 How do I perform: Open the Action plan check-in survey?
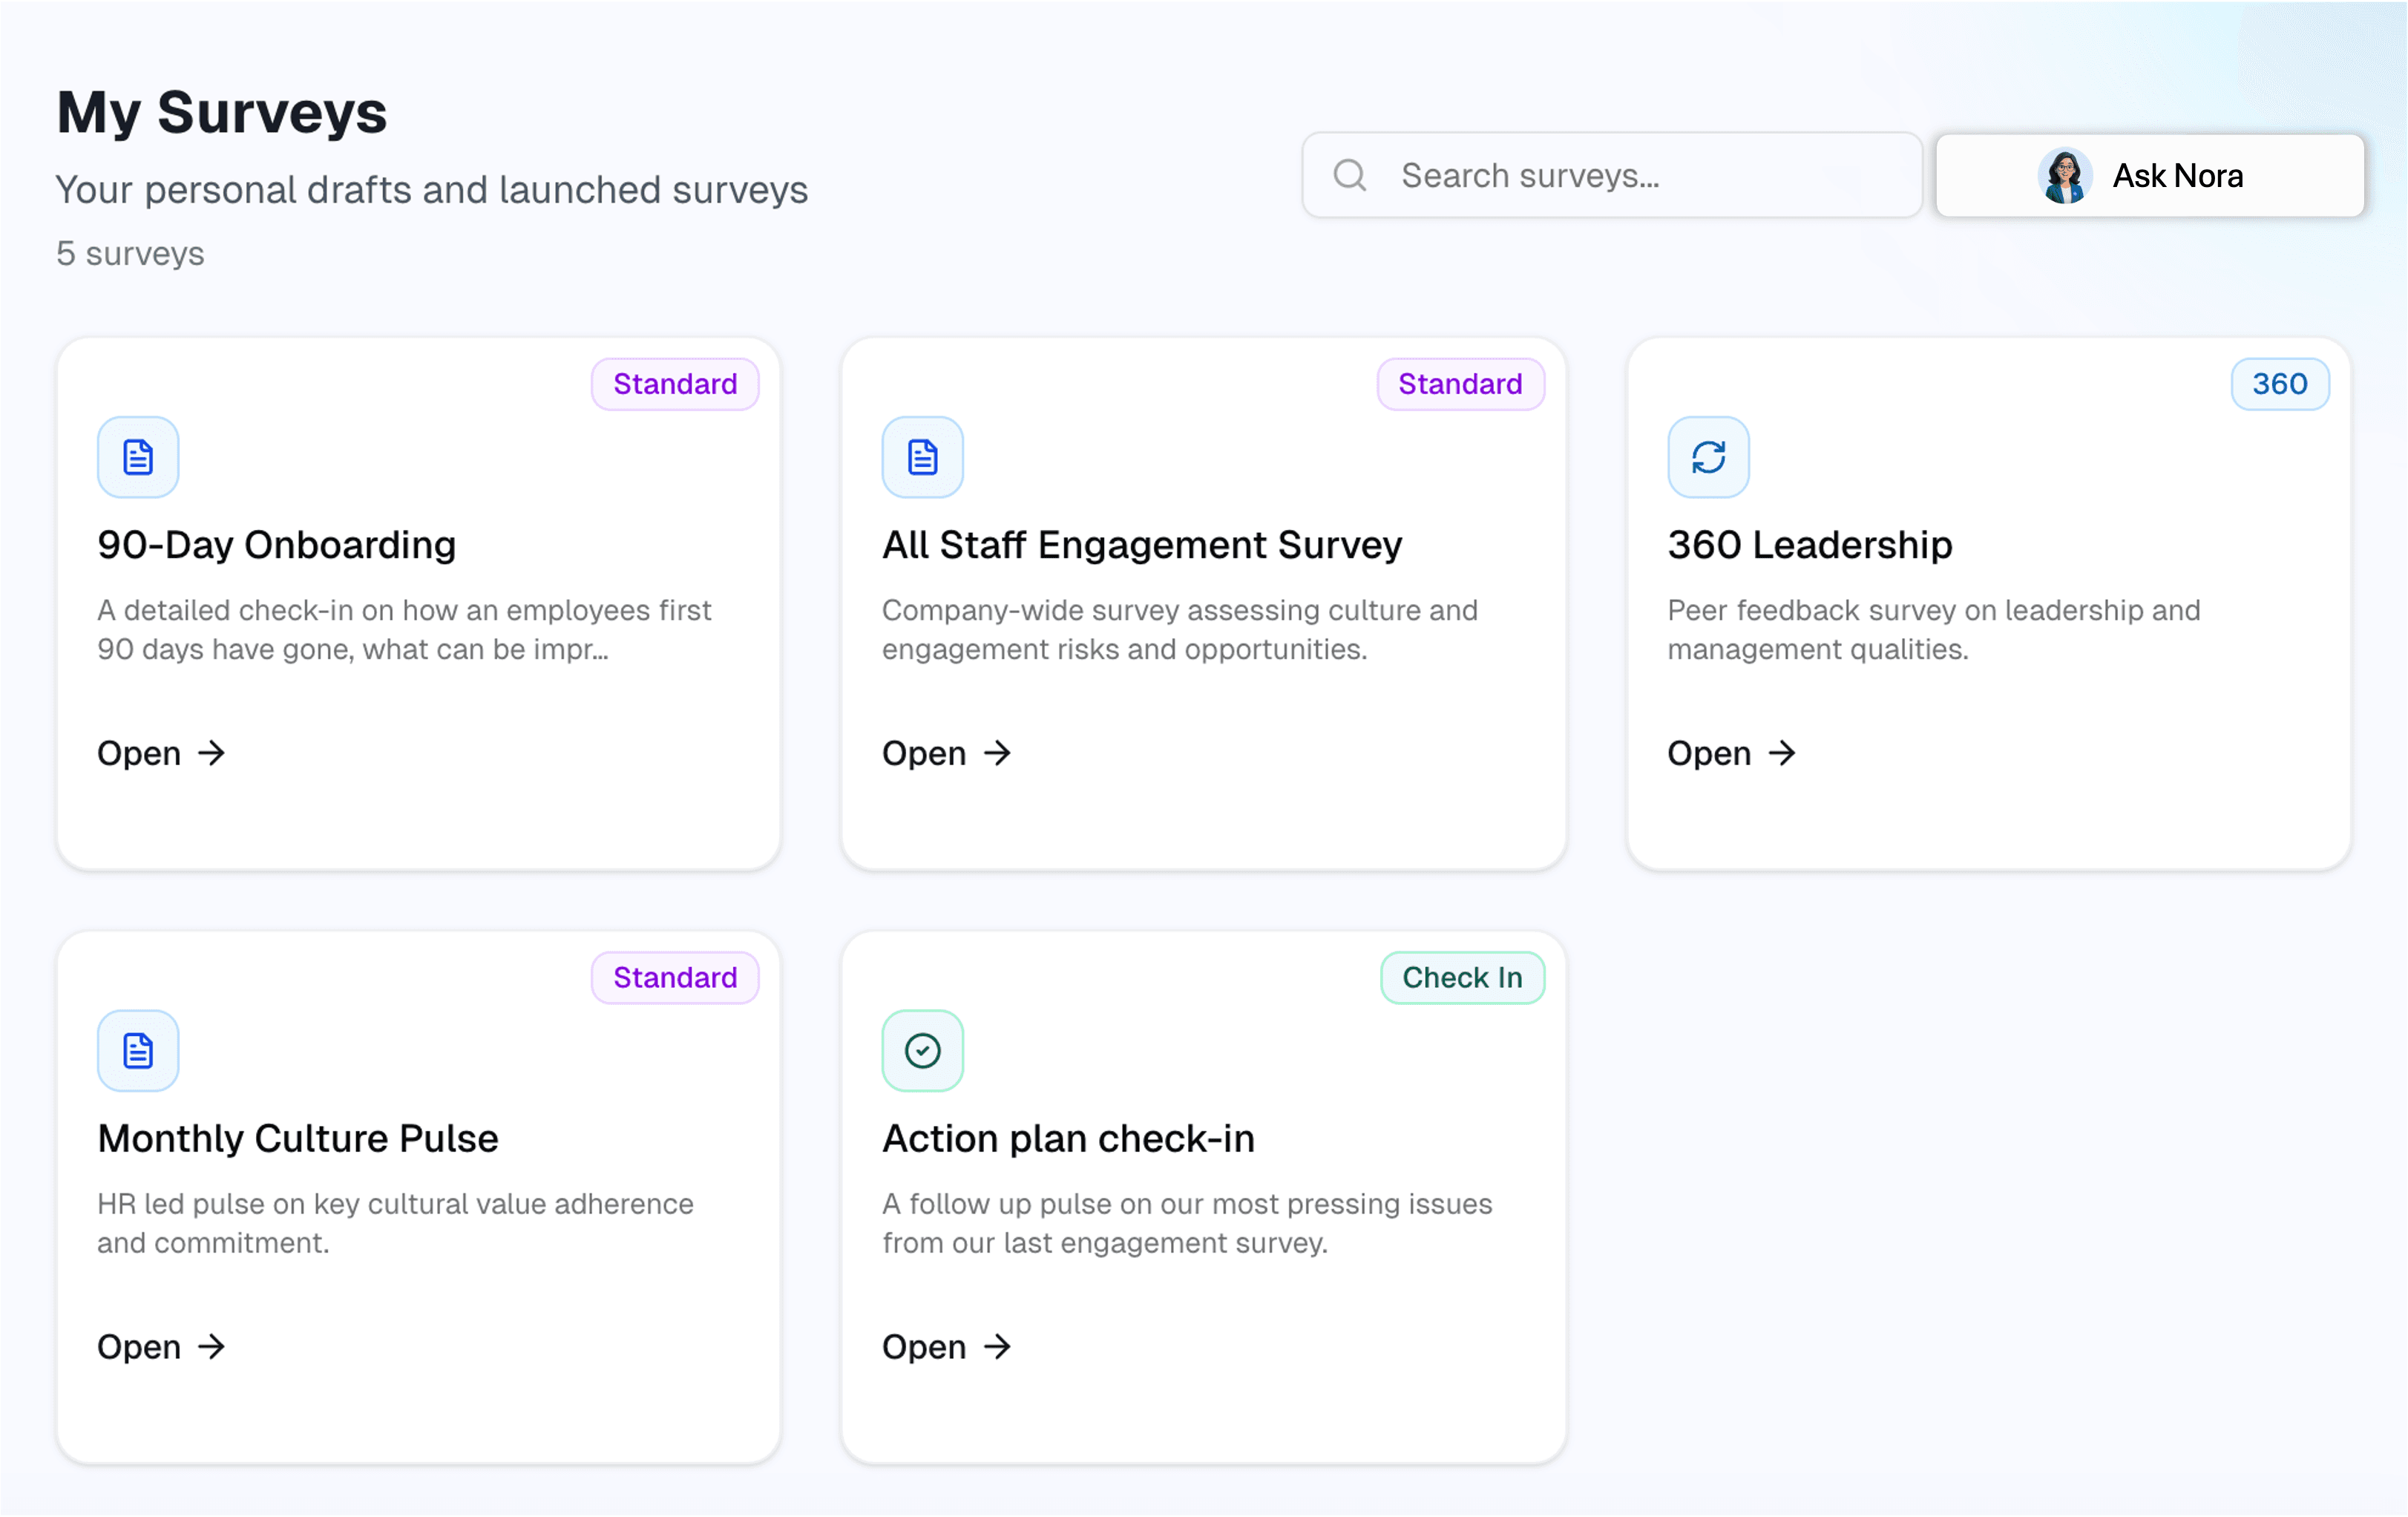click(x=945, y=1346)
